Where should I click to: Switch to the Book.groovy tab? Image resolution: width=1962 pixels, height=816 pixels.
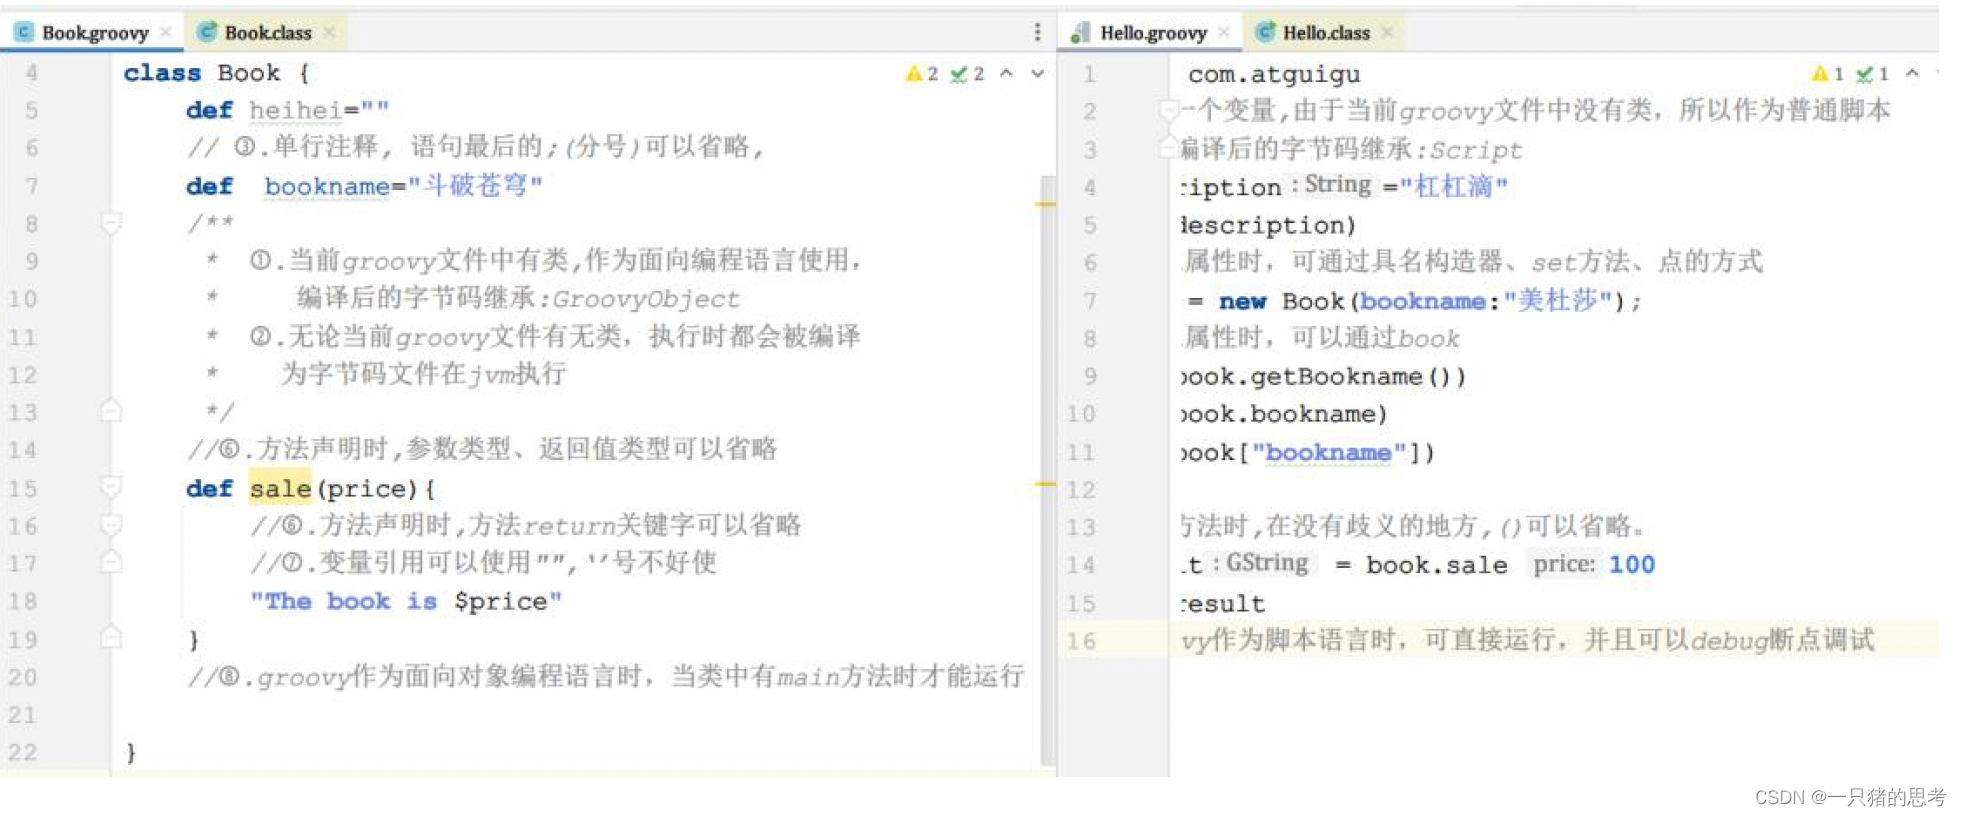coord(95,33)
